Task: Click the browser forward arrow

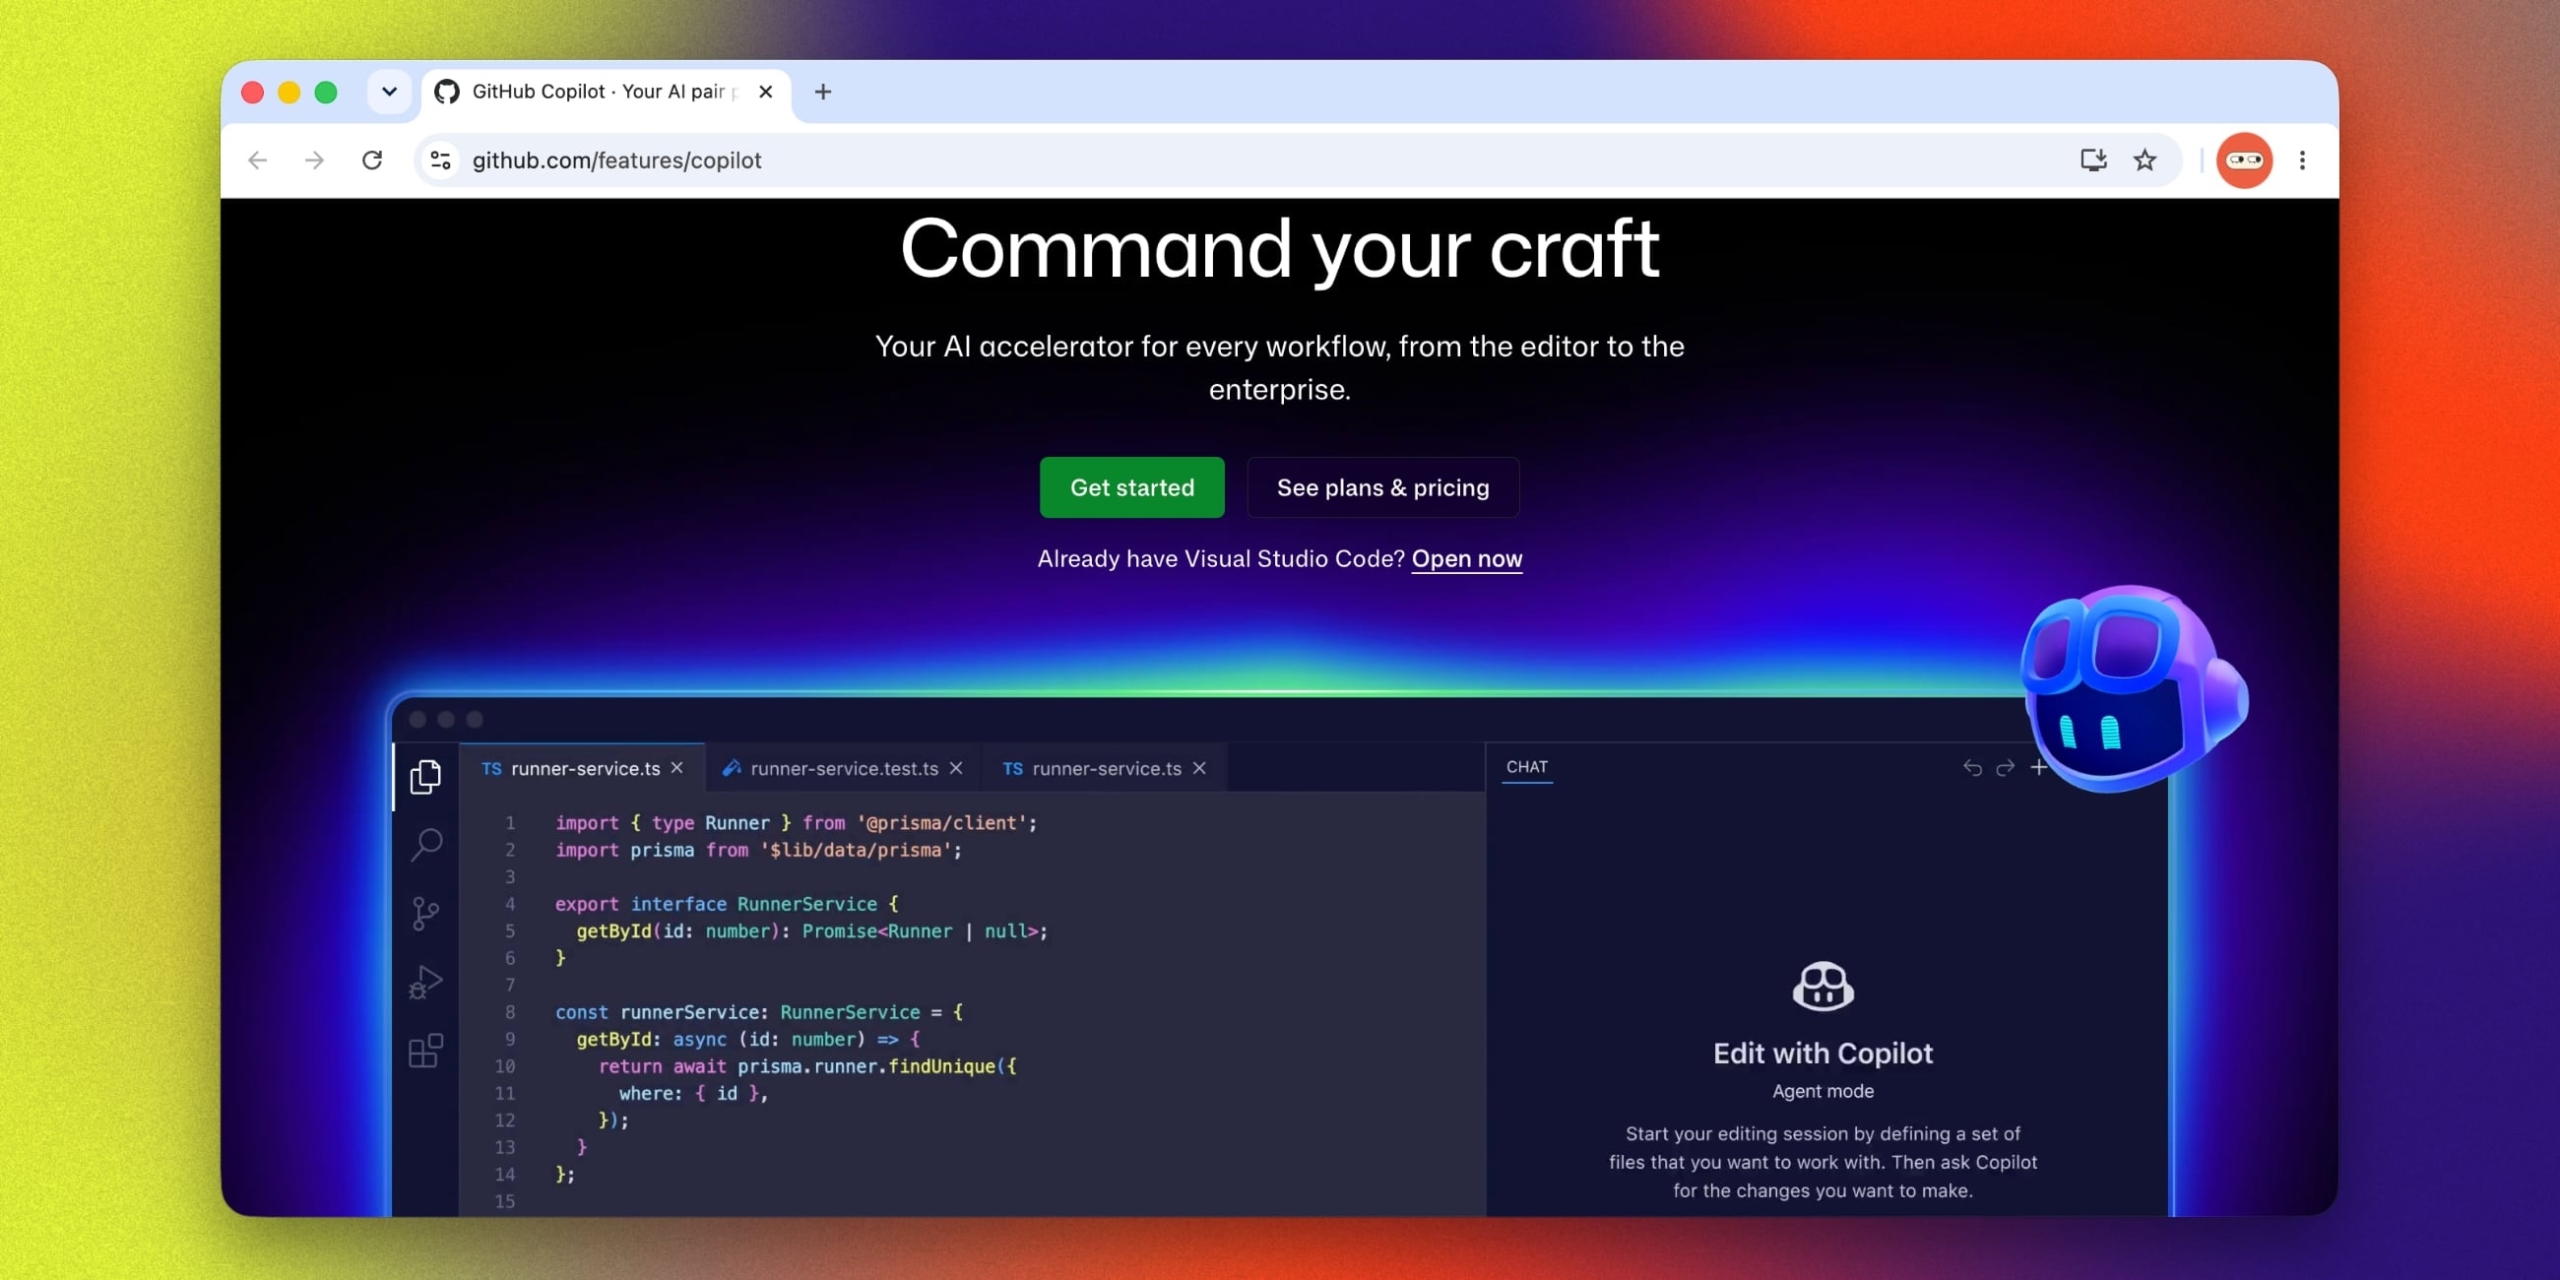Action: (314, 160)
